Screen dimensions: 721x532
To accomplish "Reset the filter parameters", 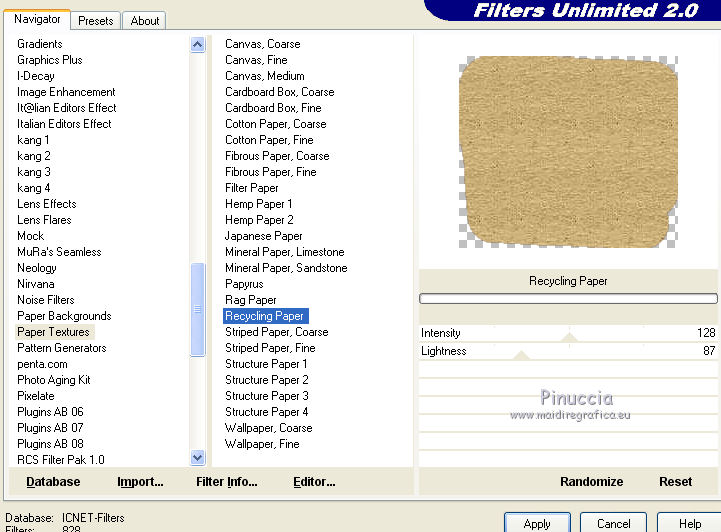I will (675, 481).
